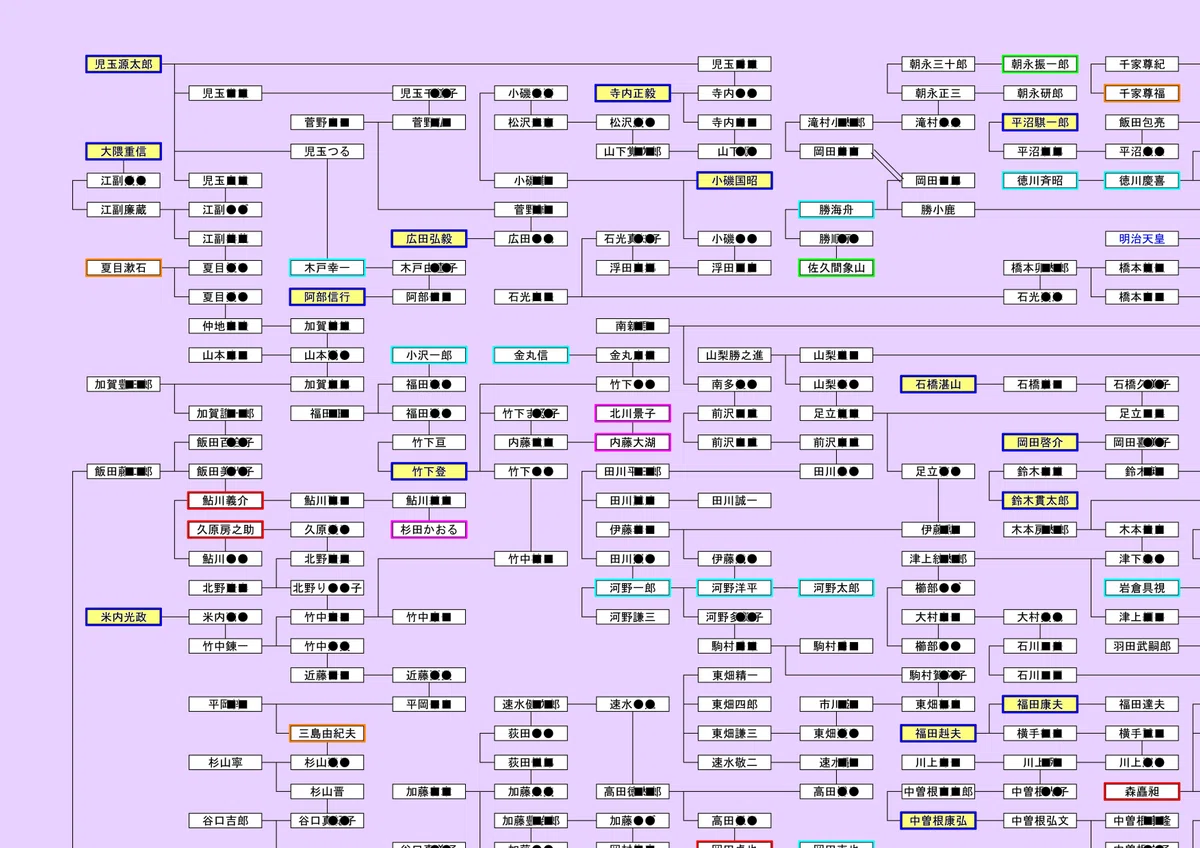Click the 中曽根弘文 box

pyautogui.click(x=1040, y=820)
